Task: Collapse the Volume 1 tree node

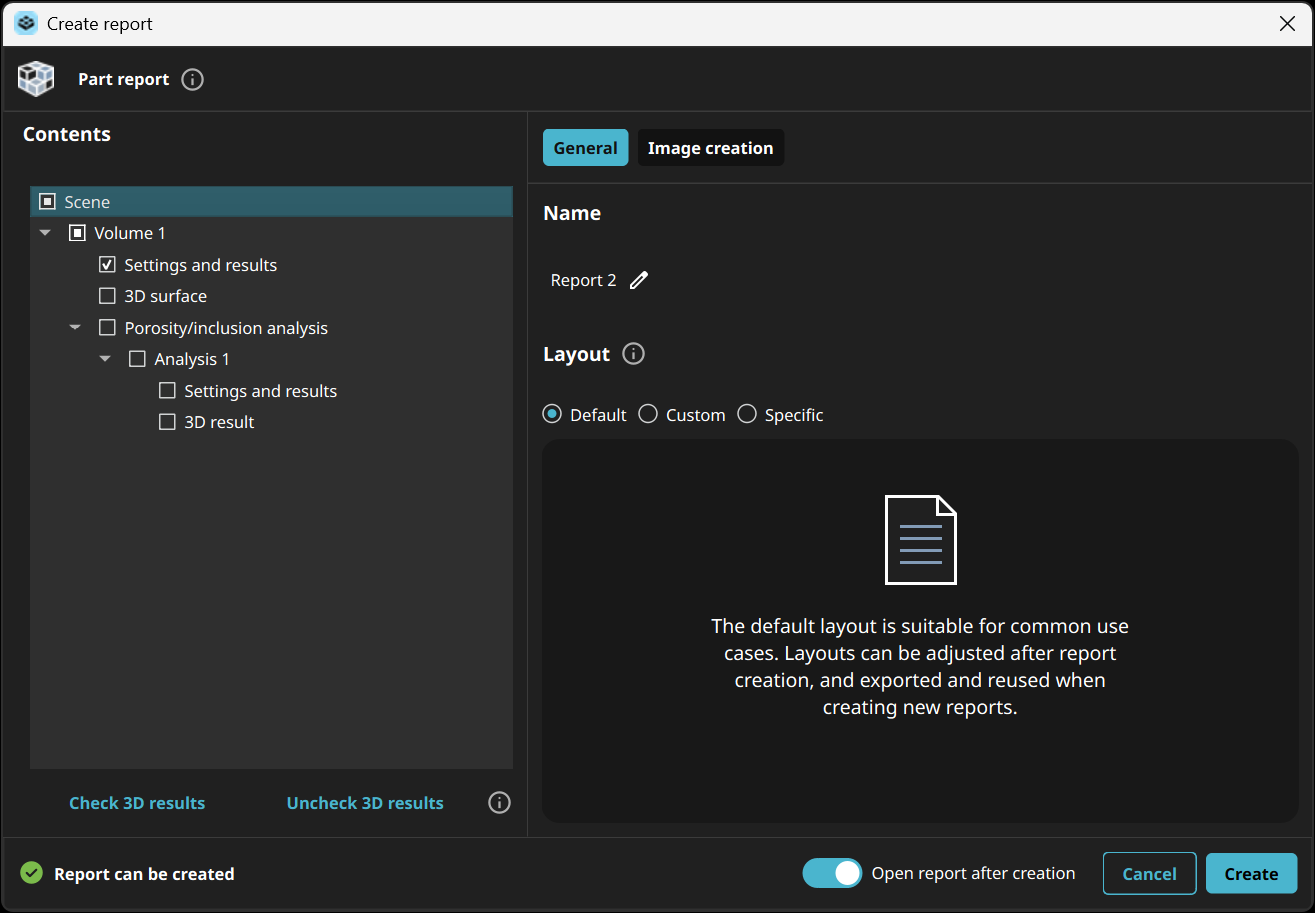Action: click(45, 233)
